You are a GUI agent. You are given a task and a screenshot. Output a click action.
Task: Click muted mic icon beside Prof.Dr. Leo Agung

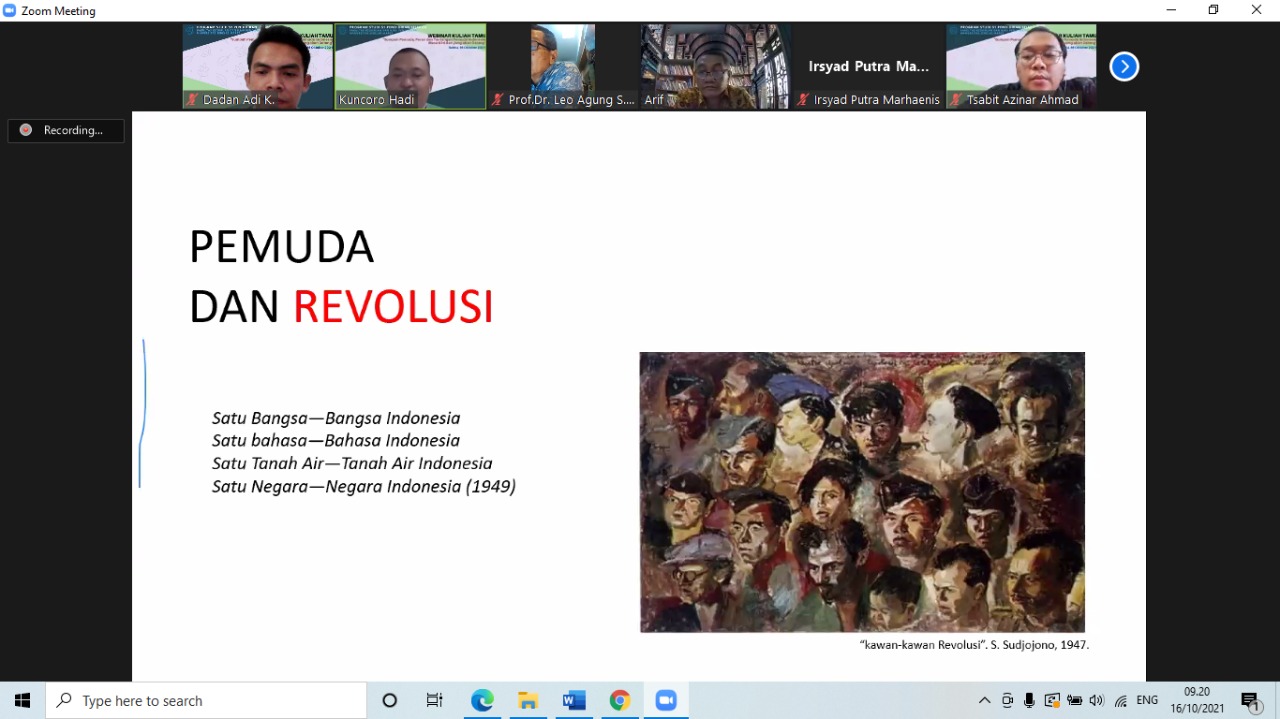[x=498, y=100]
